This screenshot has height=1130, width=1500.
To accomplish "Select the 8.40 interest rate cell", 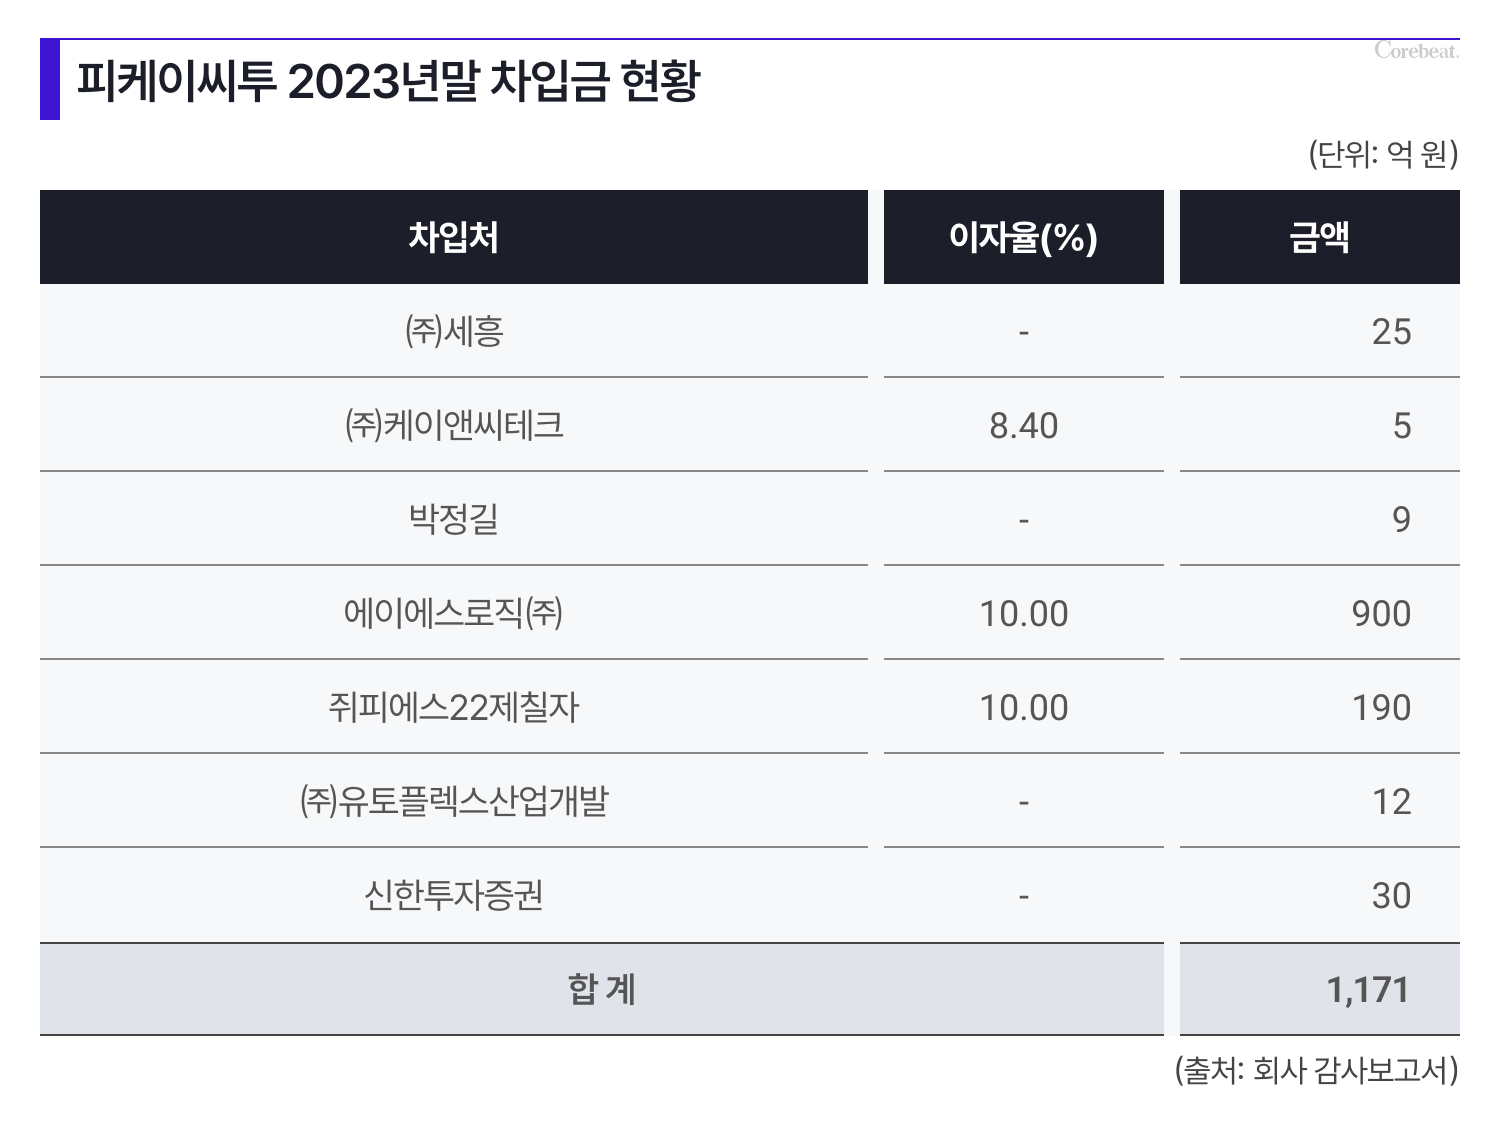I will pyautogui.click(x=1024, y=425).
